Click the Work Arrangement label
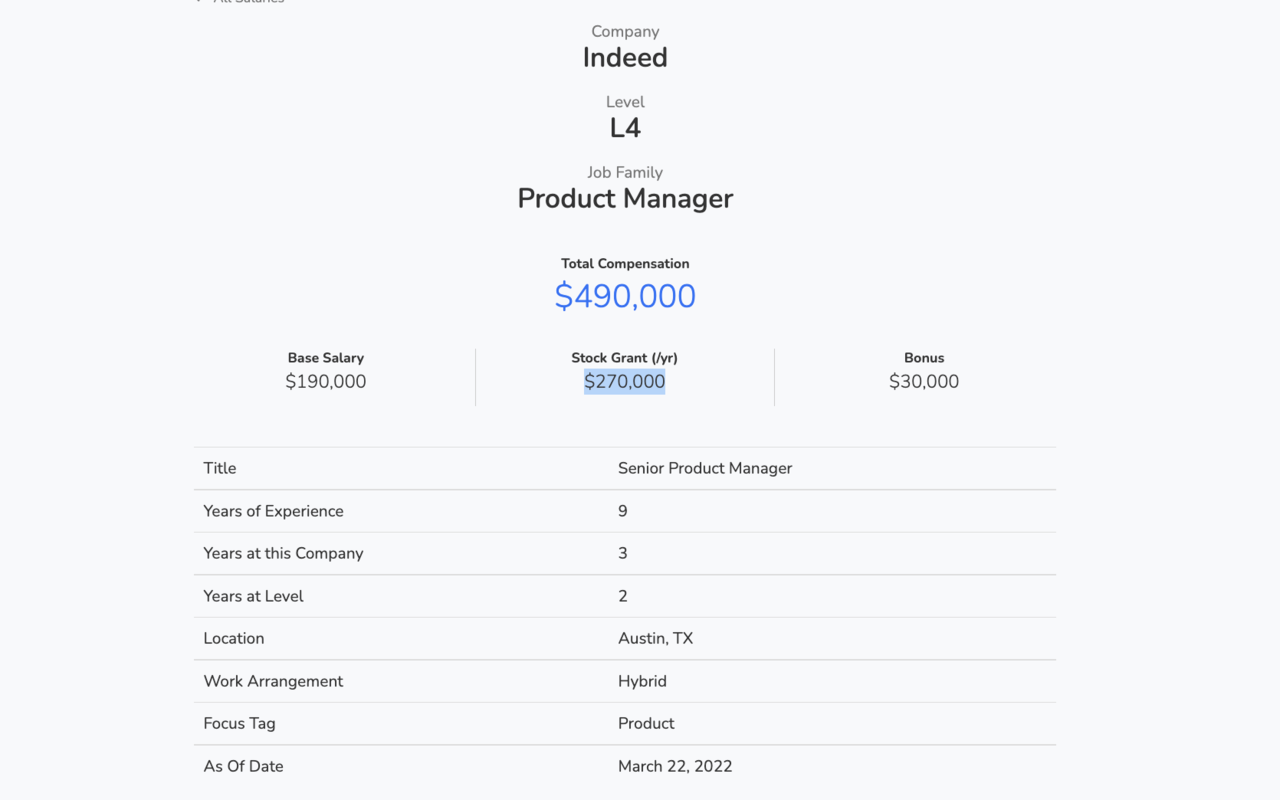 pyautogui.click(x=273, y=681)
